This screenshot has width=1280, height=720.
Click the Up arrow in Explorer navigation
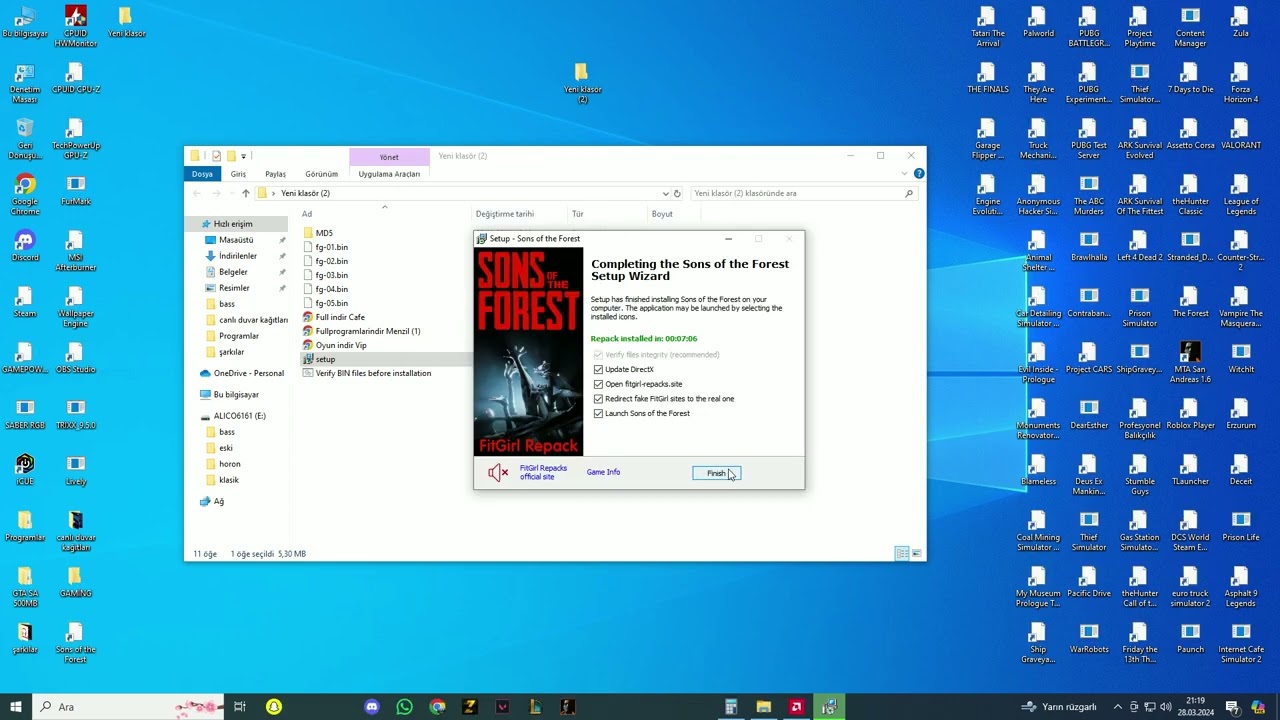(245, 193)
